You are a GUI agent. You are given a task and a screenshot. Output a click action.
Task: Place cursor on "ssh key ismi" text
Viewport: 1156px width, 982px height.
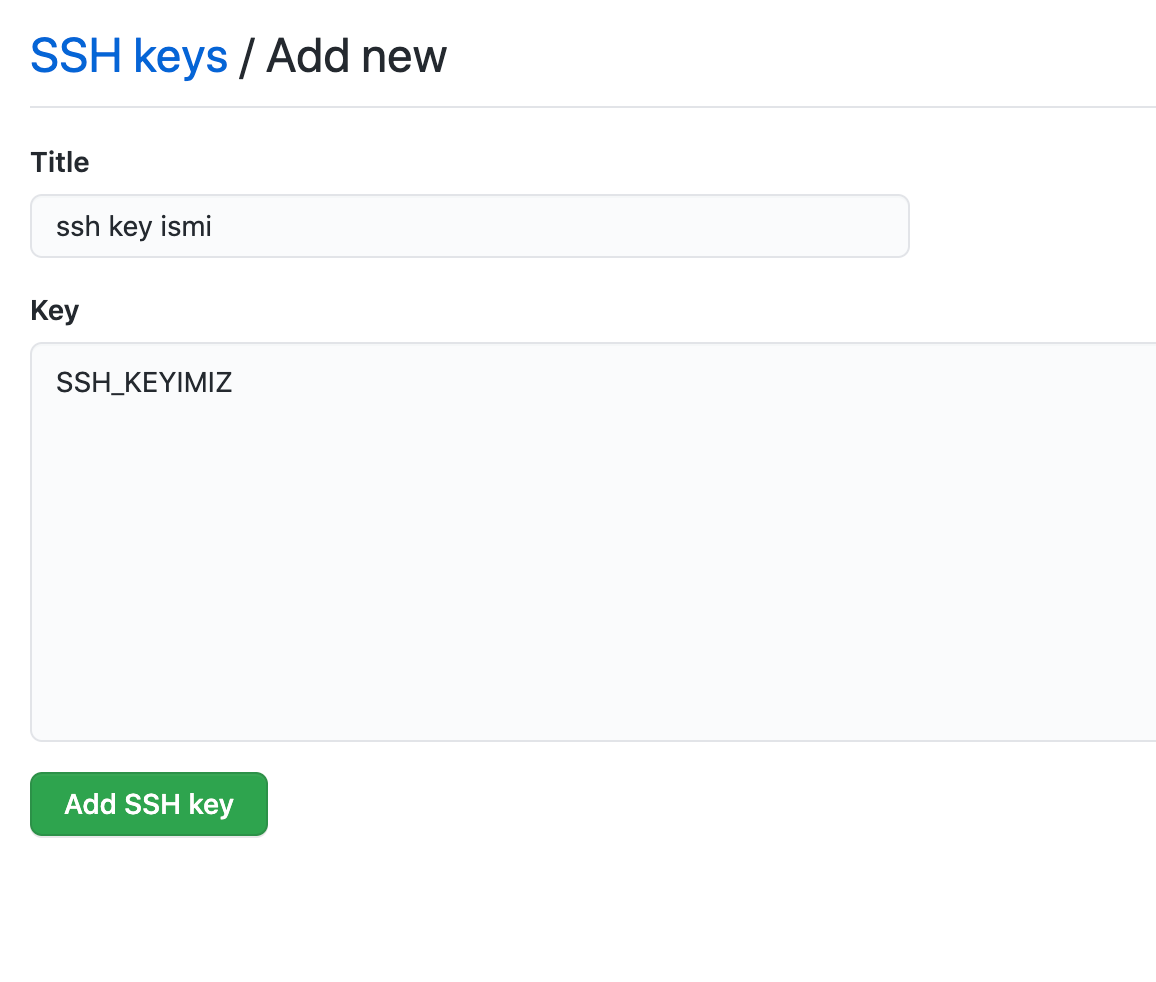[x=134, y=227]
